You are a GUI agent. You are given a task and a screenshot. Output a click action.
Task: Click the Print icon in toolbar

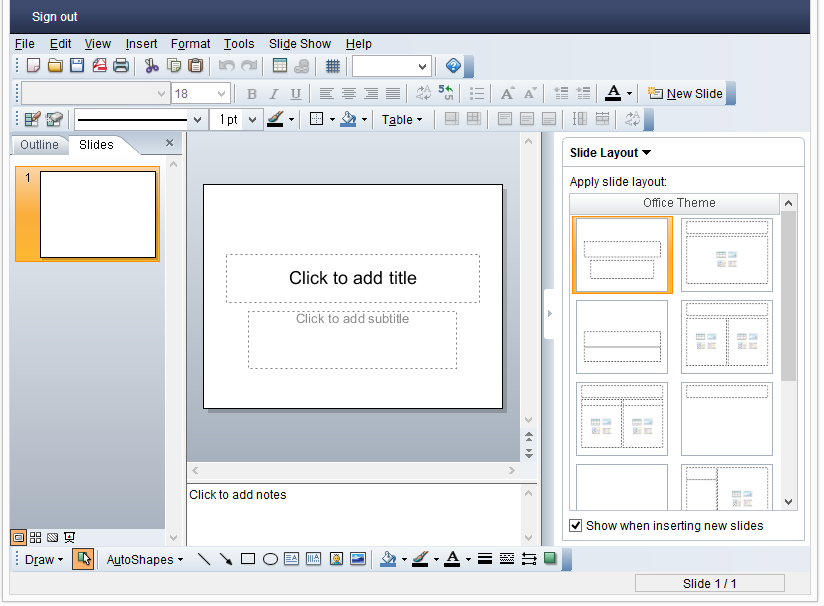(x=121, y=66)
